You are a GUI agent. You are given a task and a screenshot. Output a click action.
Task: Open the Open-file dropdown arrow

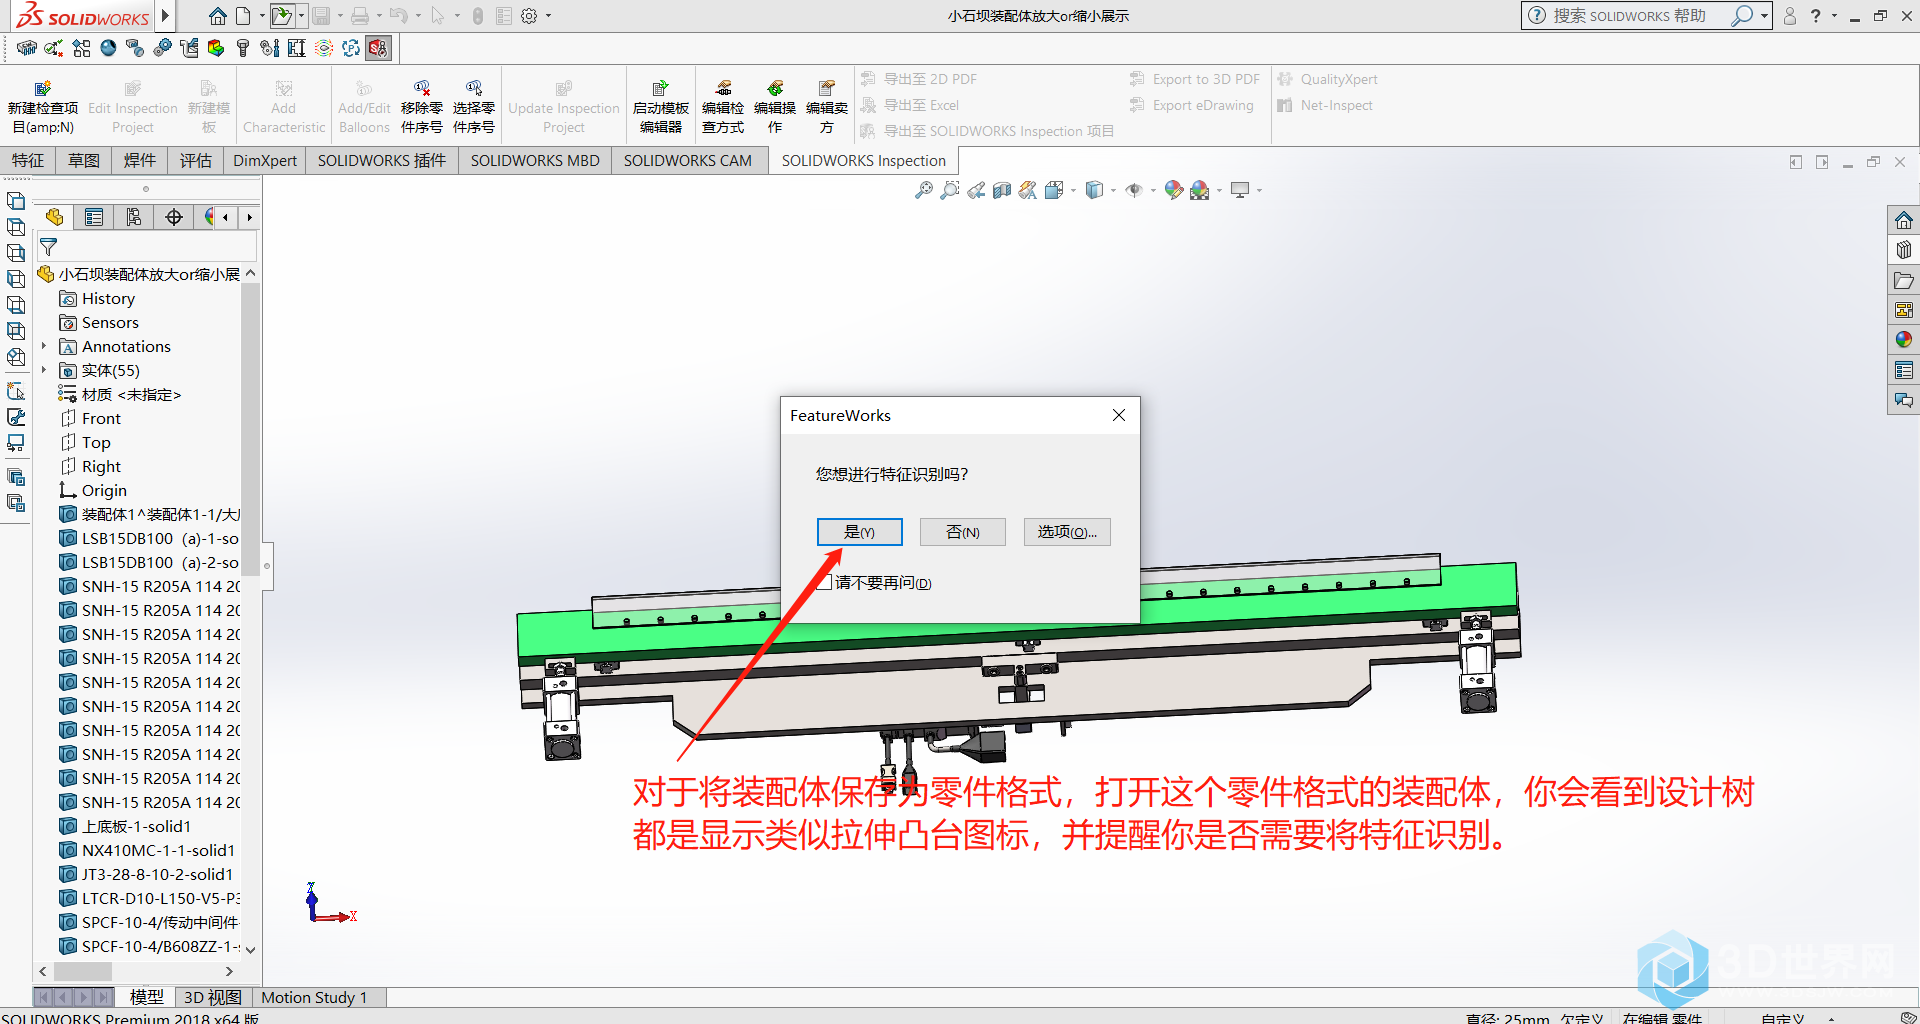click(301, 16)
